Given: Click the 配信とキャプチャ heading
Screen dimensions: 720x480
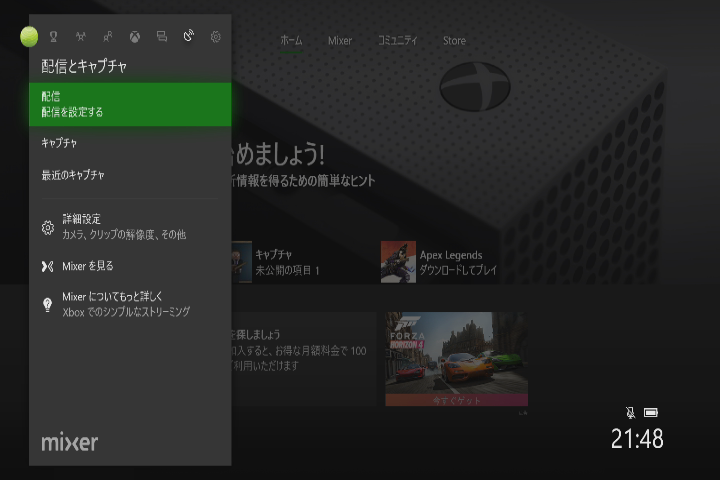Looking at the screenshot, I should 84,66.
